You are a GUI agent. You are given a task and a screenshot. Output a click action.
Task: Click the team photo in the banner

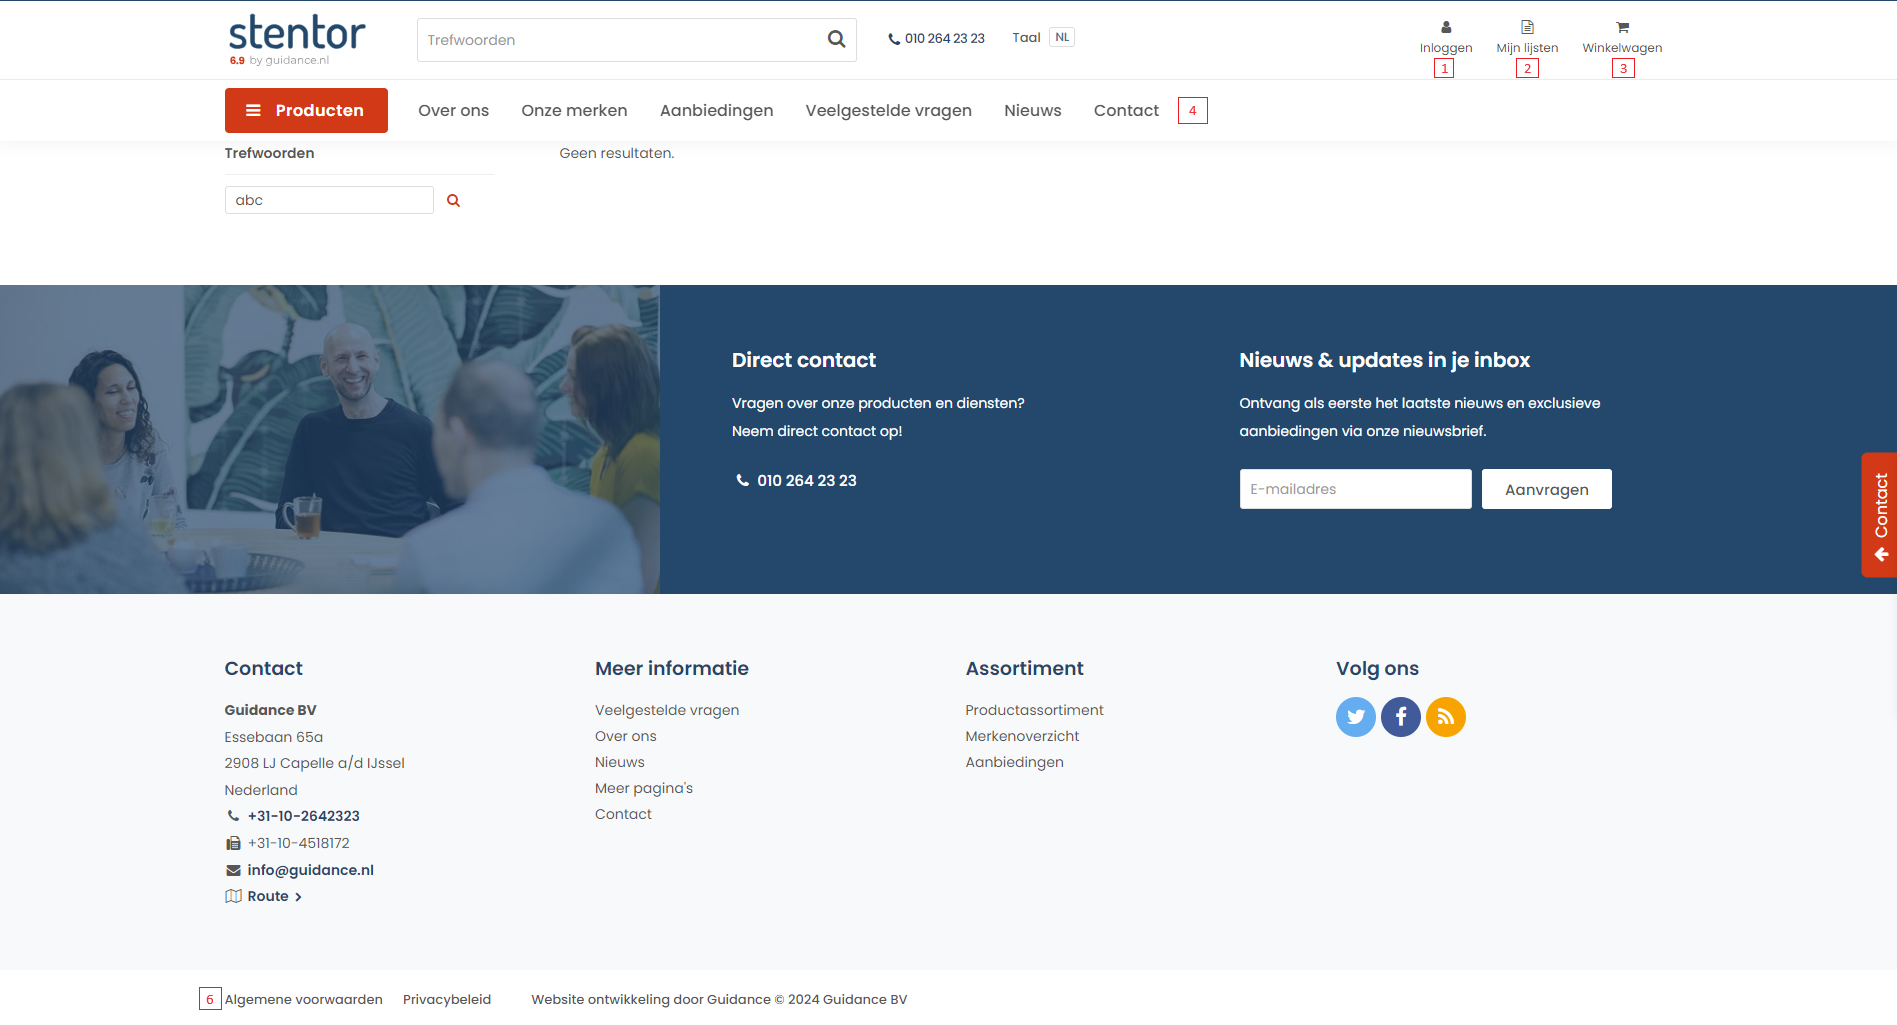(x=330, y=439)
